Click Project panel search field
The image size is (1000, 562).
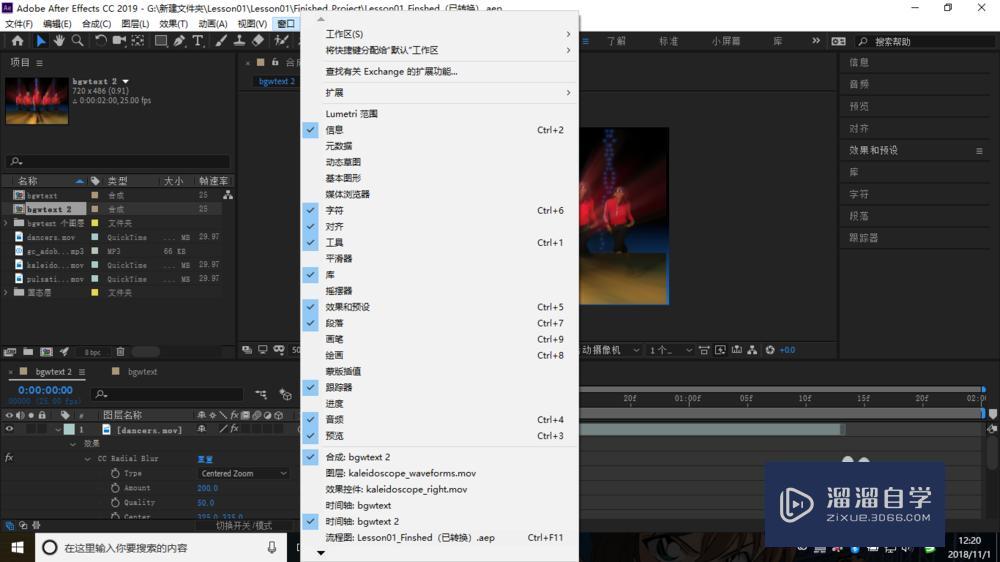[118, 161]
